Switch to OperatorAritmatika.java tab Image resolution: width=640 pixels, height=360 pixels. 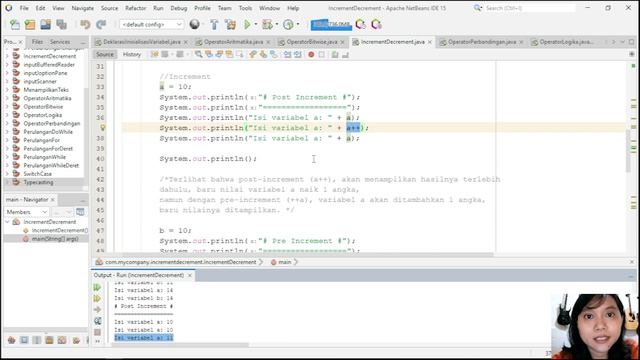pos(233,42)
